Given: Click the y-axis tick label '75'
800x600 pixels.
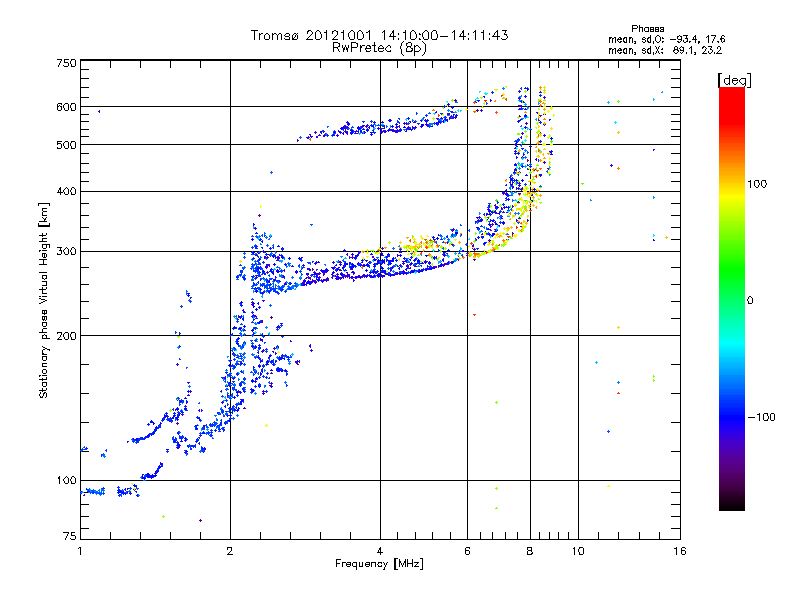Looking at the screenshot, I should [x=70, y=536].
